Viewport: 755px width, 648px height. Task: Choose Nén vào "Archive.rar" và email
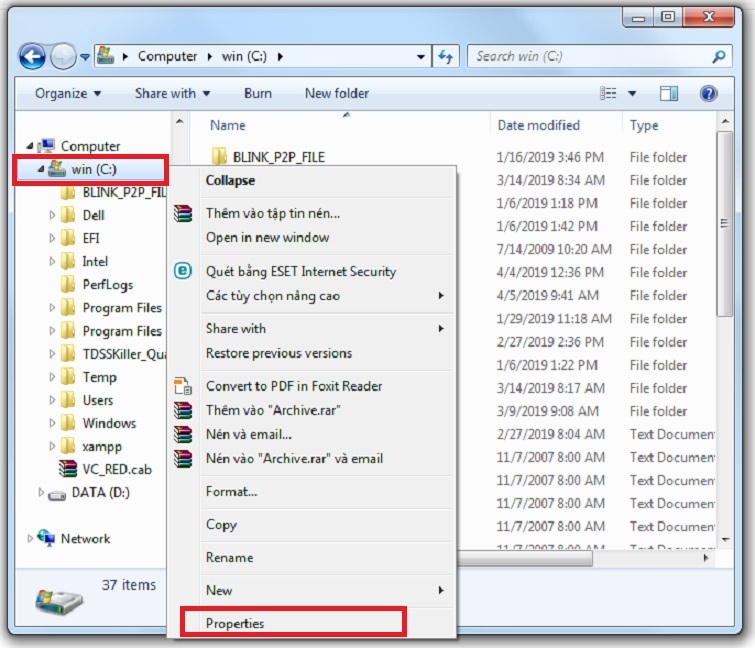pos(294,458)
